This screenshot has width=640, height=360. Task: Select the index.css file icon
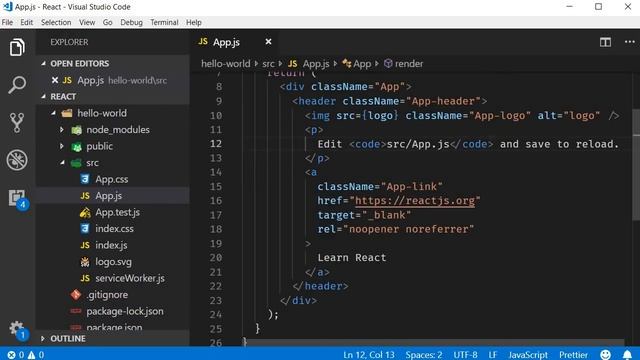point(85,229)
